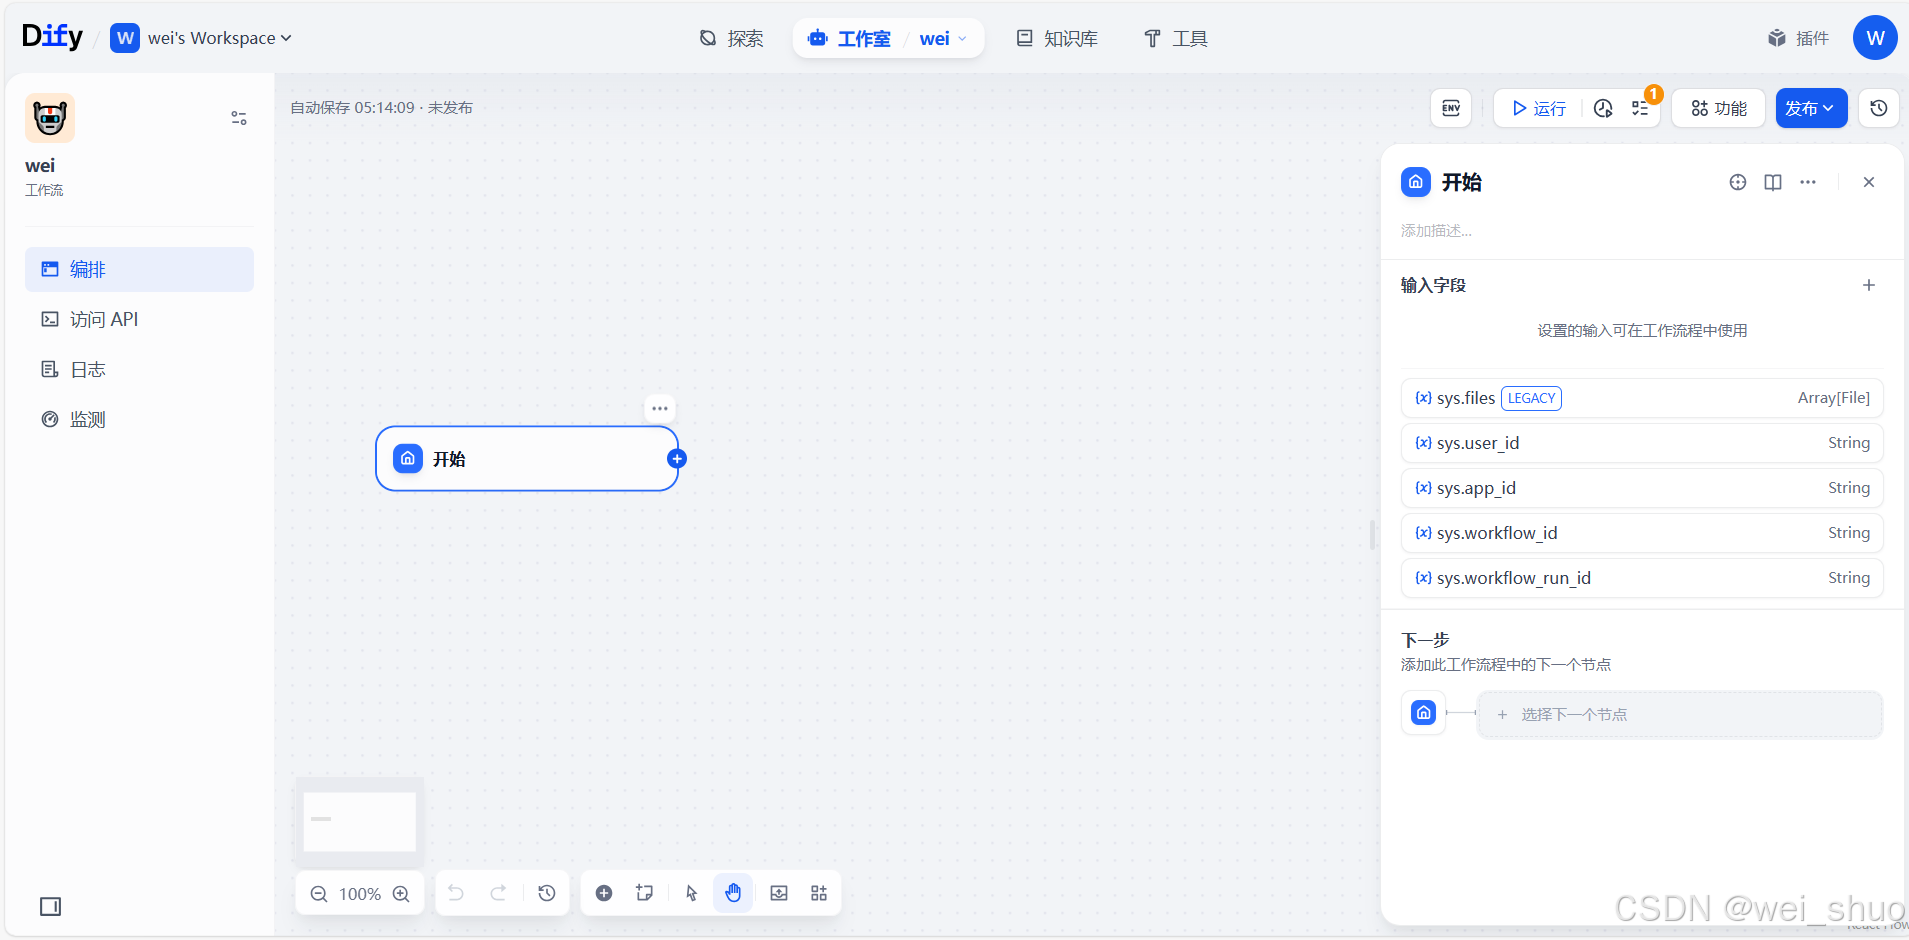
Task: Click the canvas minimap thumbnail
Action: (360, 821)
